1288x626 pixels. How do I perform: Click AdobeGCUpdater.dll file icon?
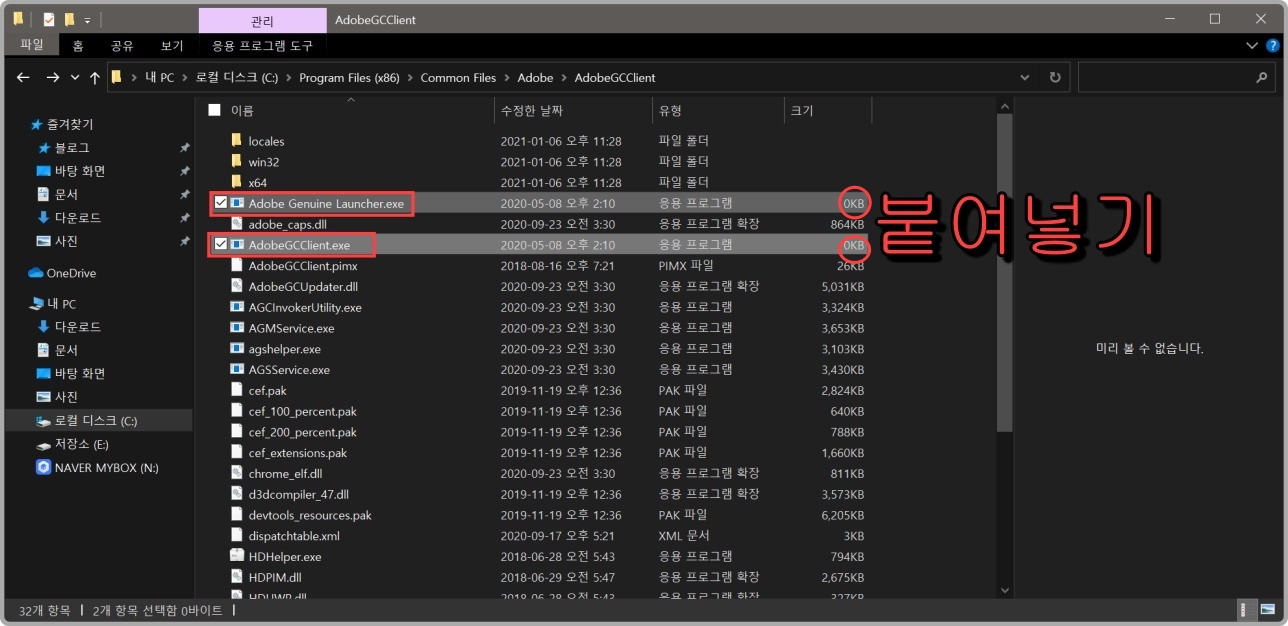coord(237,286)
